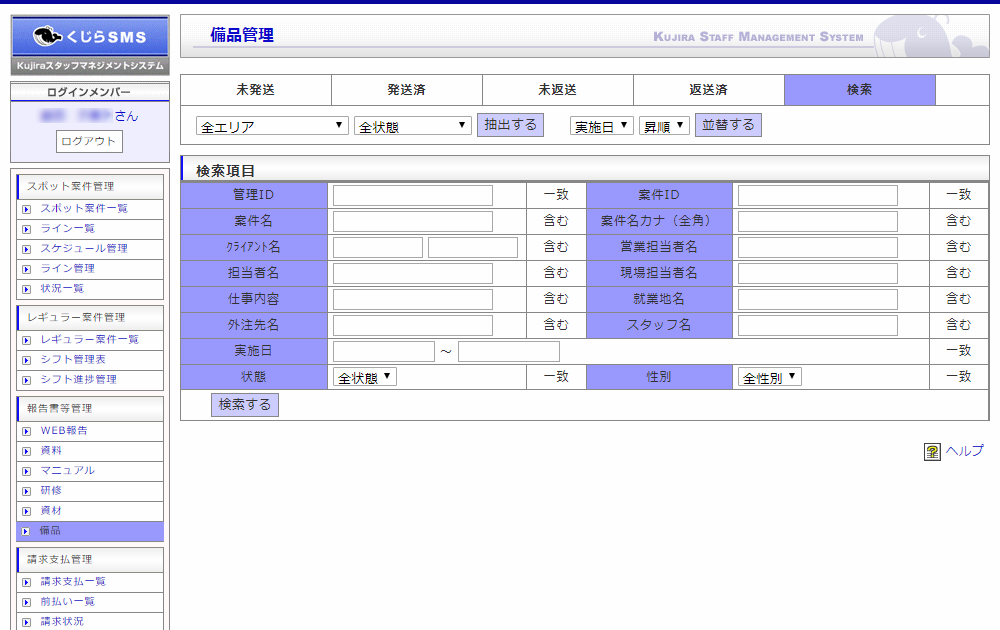Click arrow icon beside 資料
Viewport: 1000px width, 630px height.
27,451
